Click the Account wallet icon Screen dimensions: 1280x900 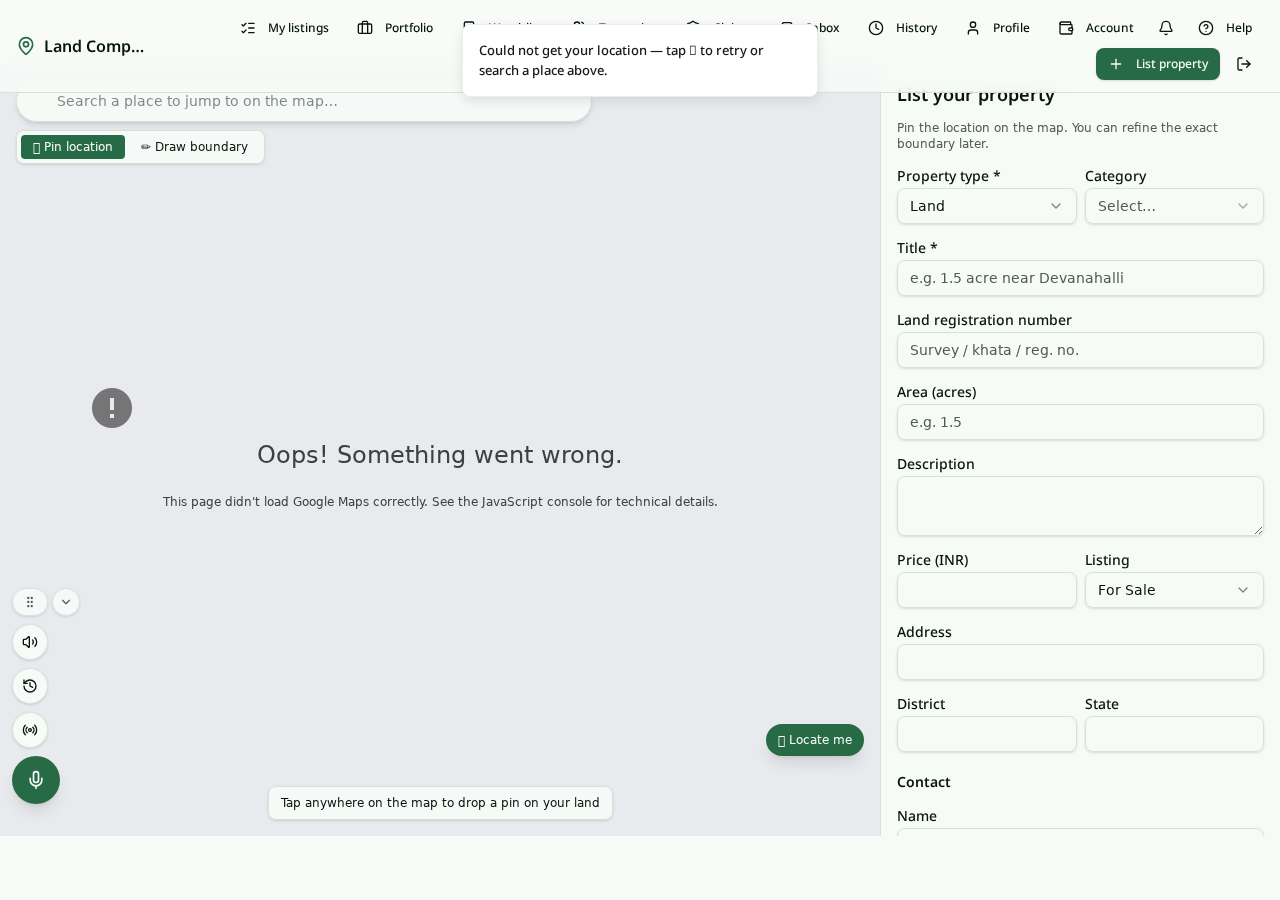(1066, 28)
